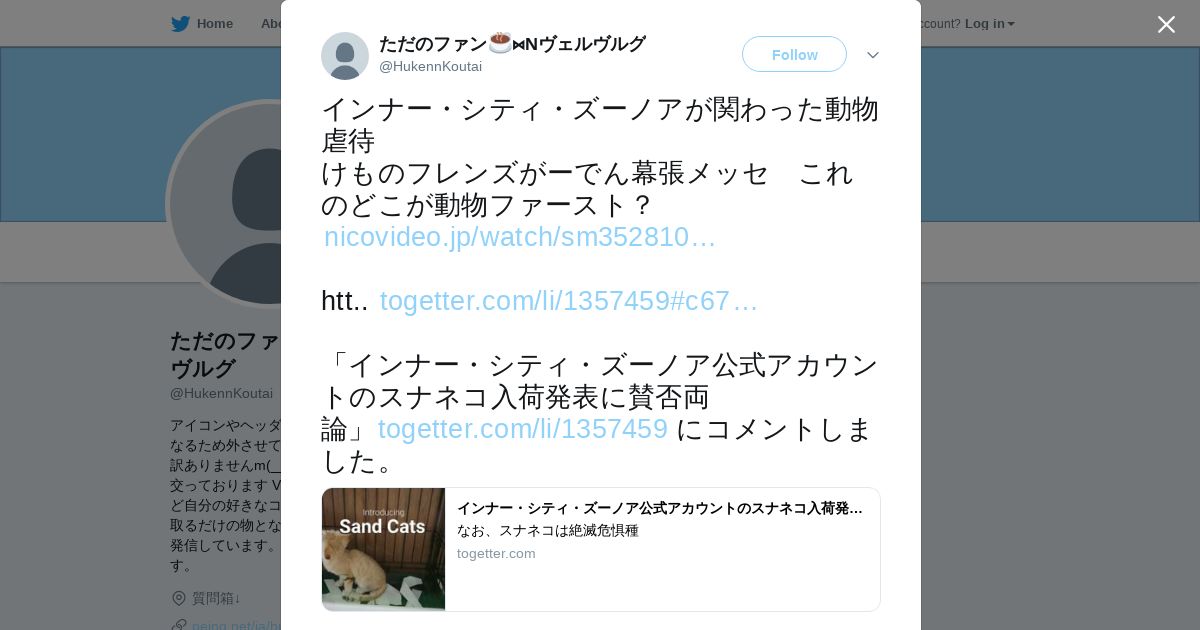Image resolution: width=1200 pixels, height=630 pixels.
Task: Click the tweet author's avatar icon
Action: click(x=345, y=56)
